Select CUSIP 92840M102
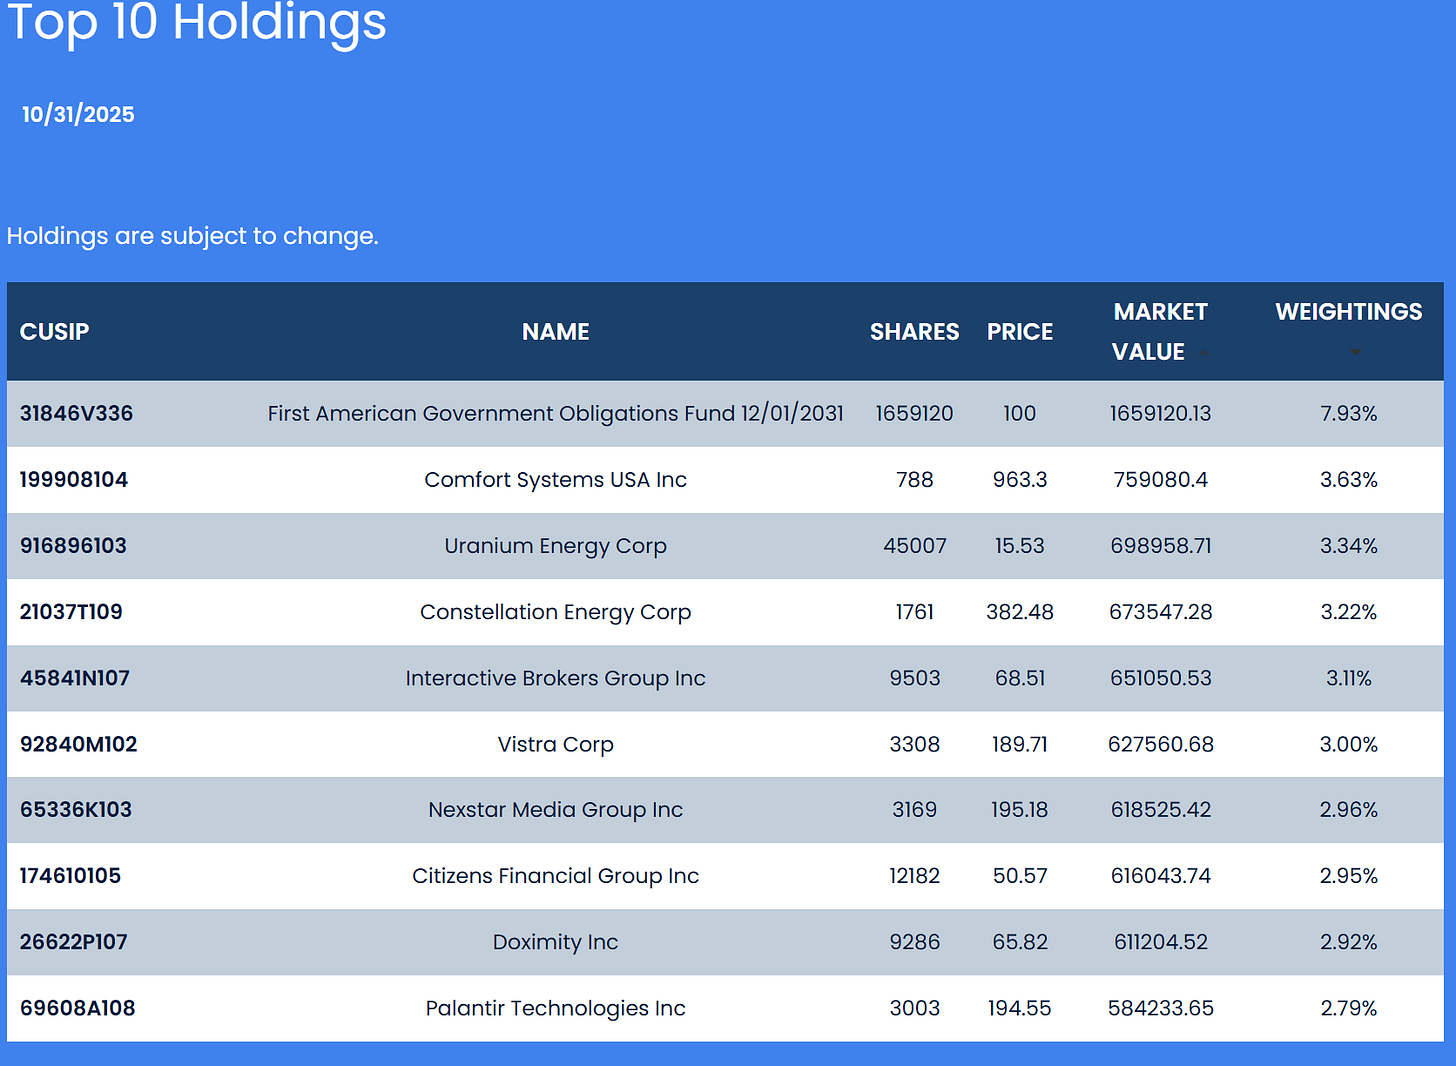 click(79, 744)
